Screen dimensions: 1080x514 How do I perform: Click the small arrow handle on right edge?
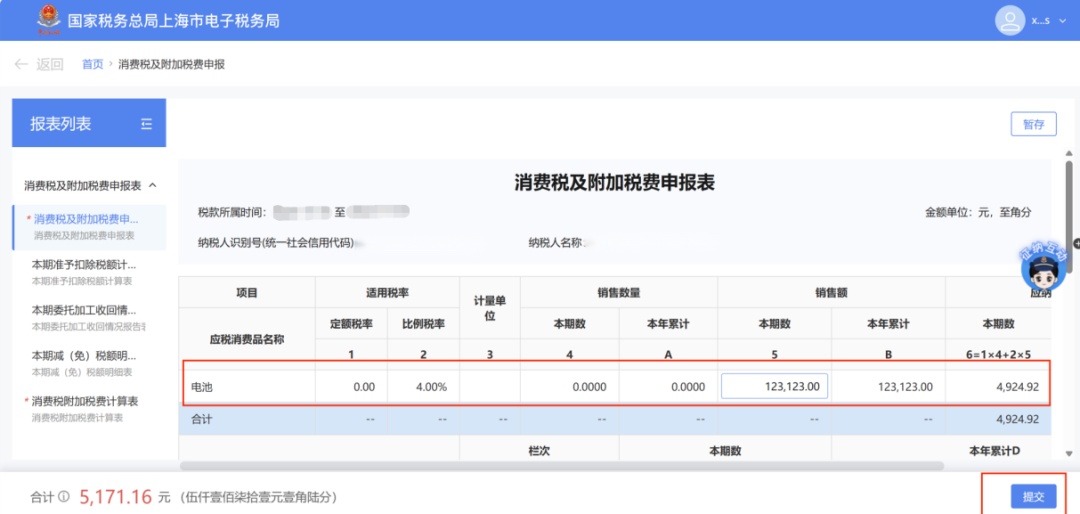pos(1075,243)
